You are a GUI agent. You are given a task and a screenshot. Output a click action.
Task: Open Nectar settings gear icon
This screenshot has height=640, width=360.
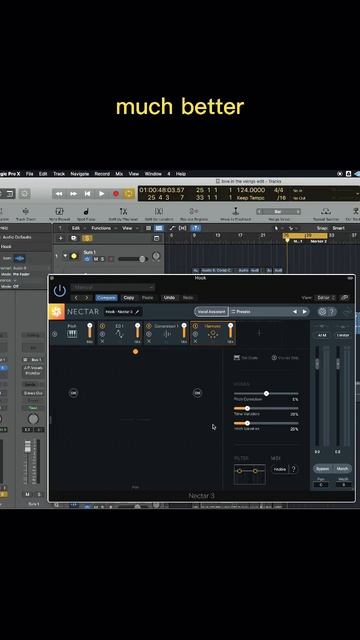[x=322, y=312]
